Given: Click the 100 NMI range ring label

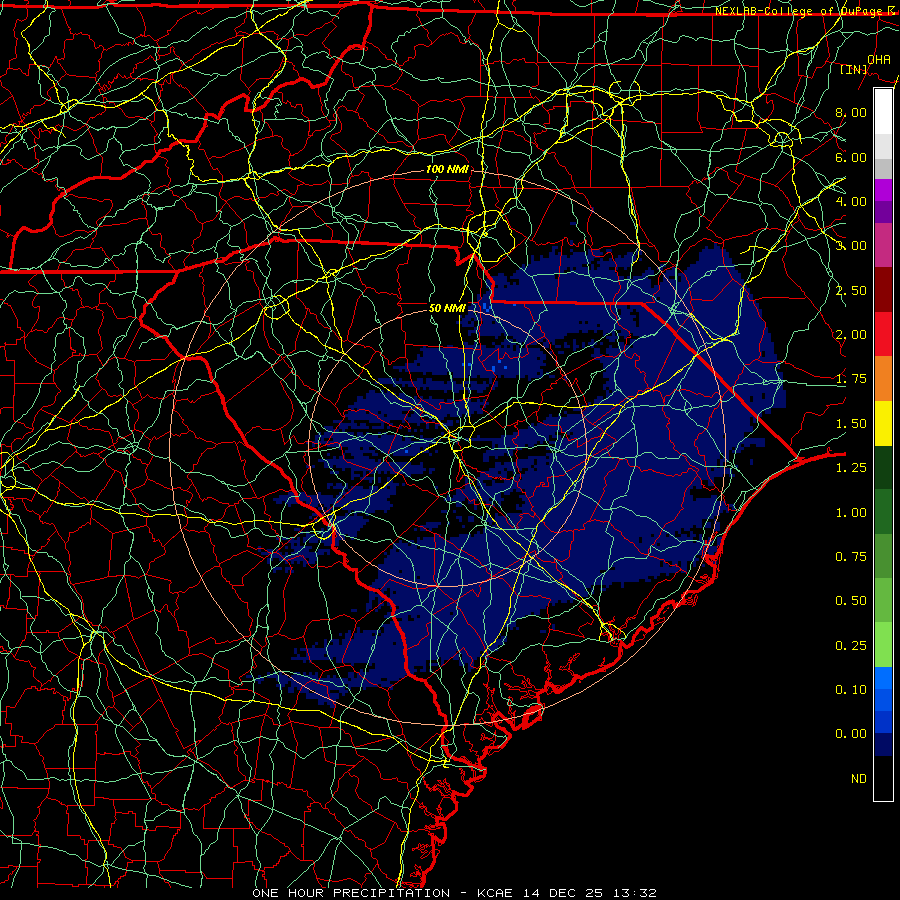Looking at the screenshot, I should coord(447,169).
